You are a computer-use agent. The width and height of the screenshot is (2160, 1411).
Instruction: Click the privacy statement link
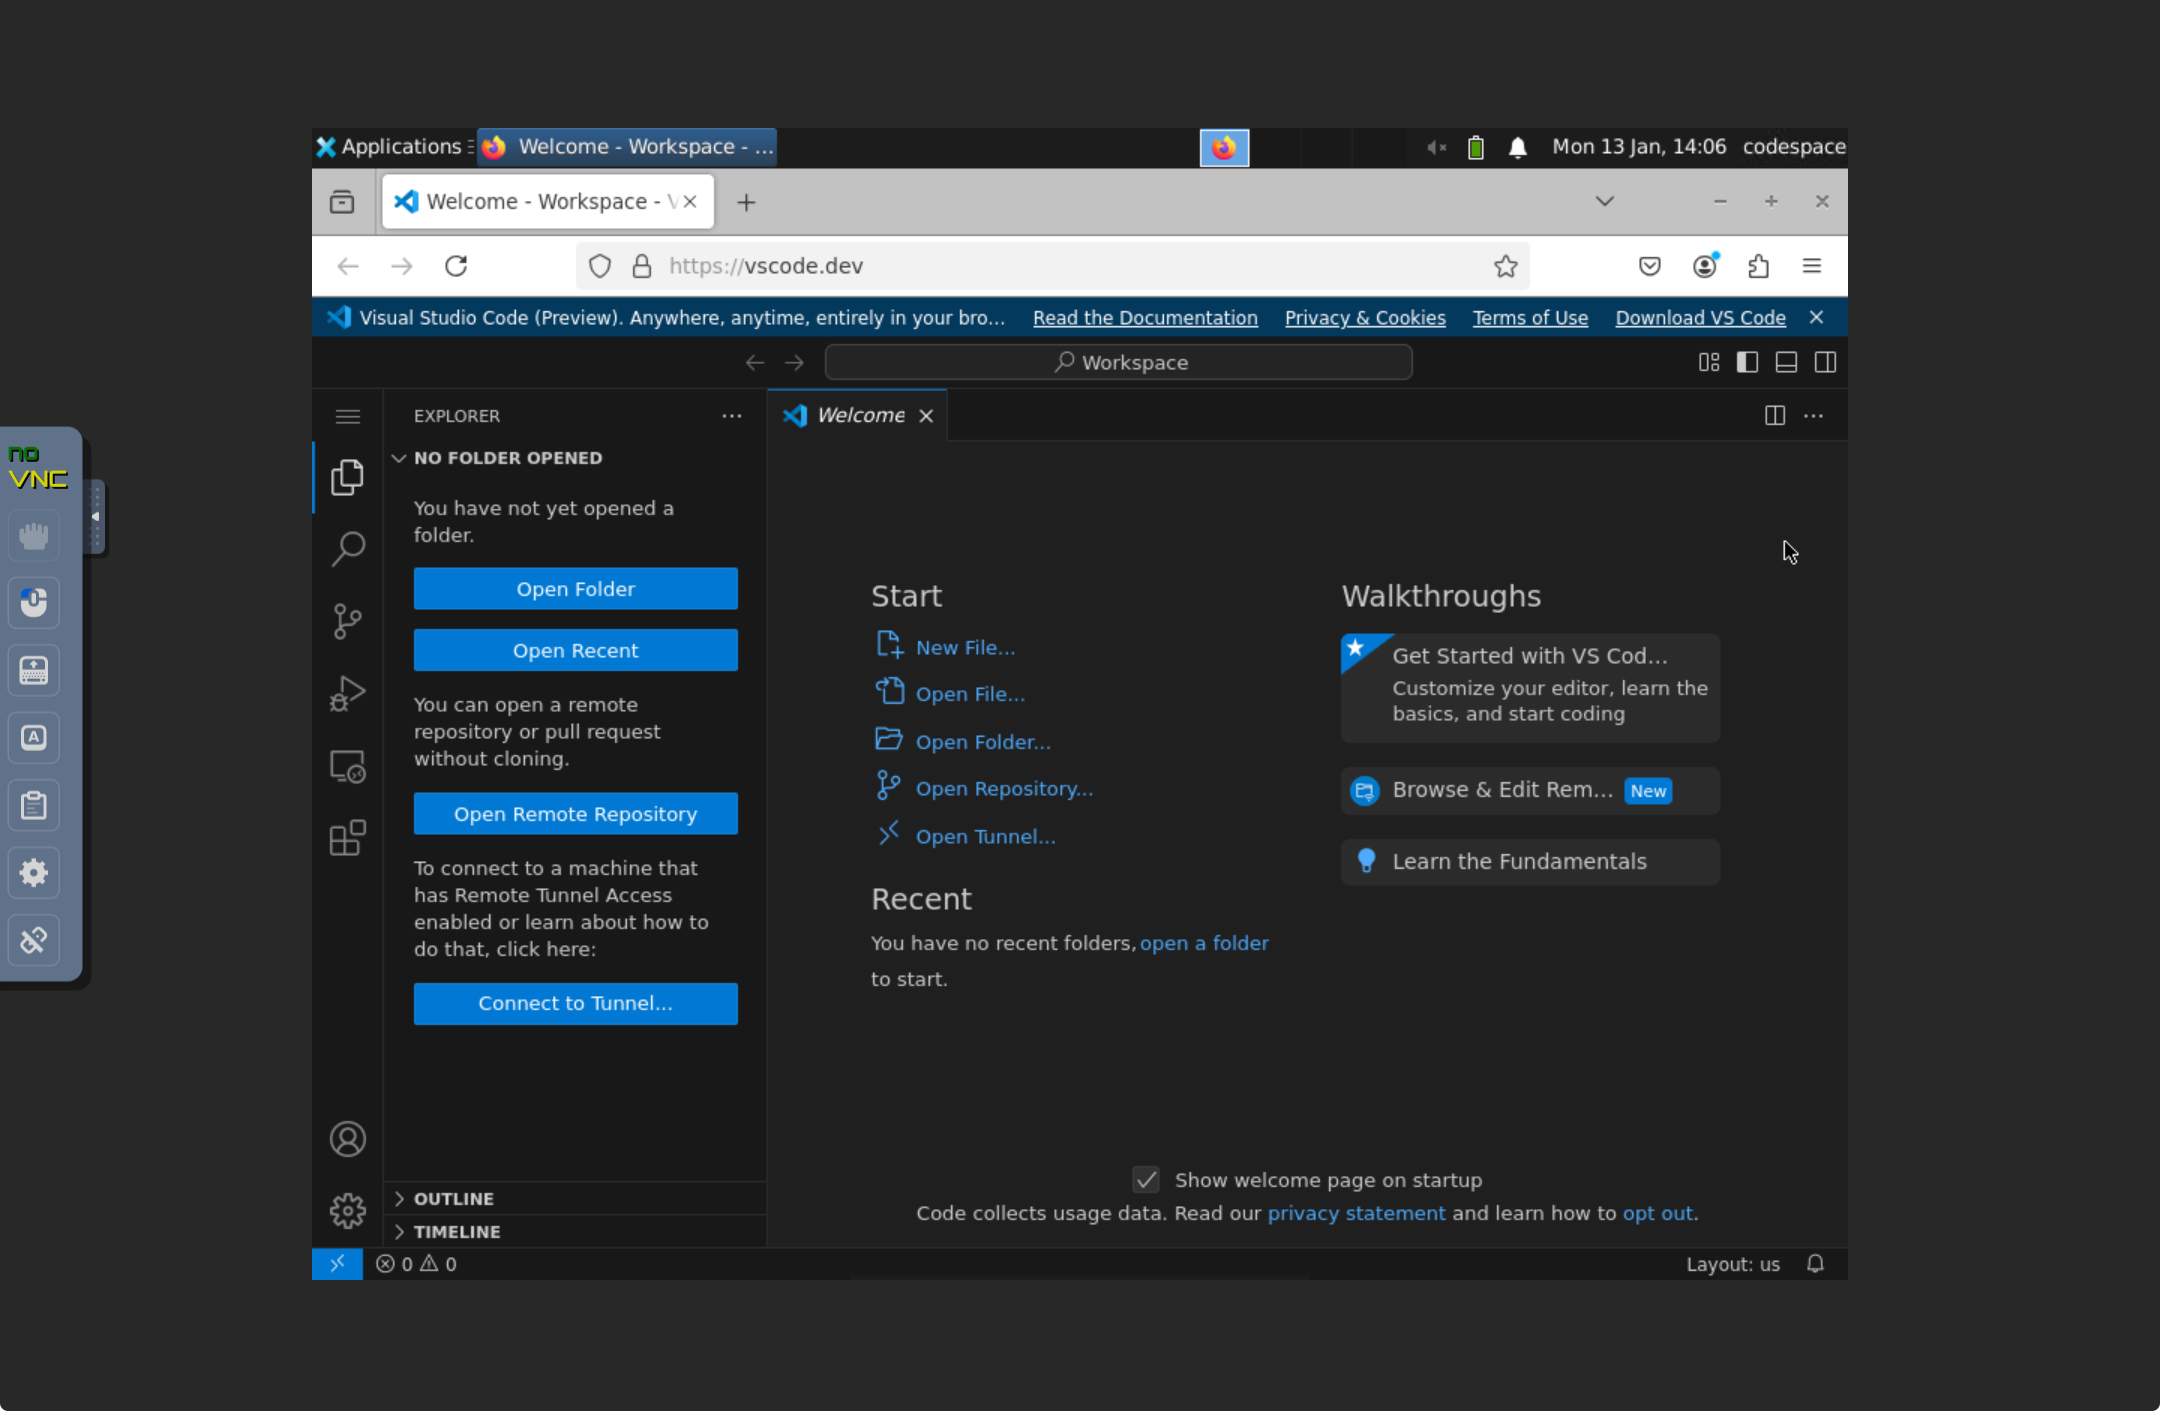(1356, 1213)
